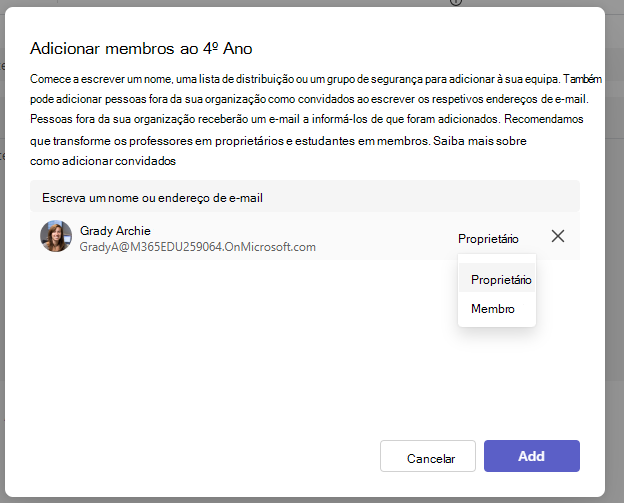Select the GradyA@M365EDU259064.OnMicrosoft.com address
This screenshot has width=624, height=503.
197,247
